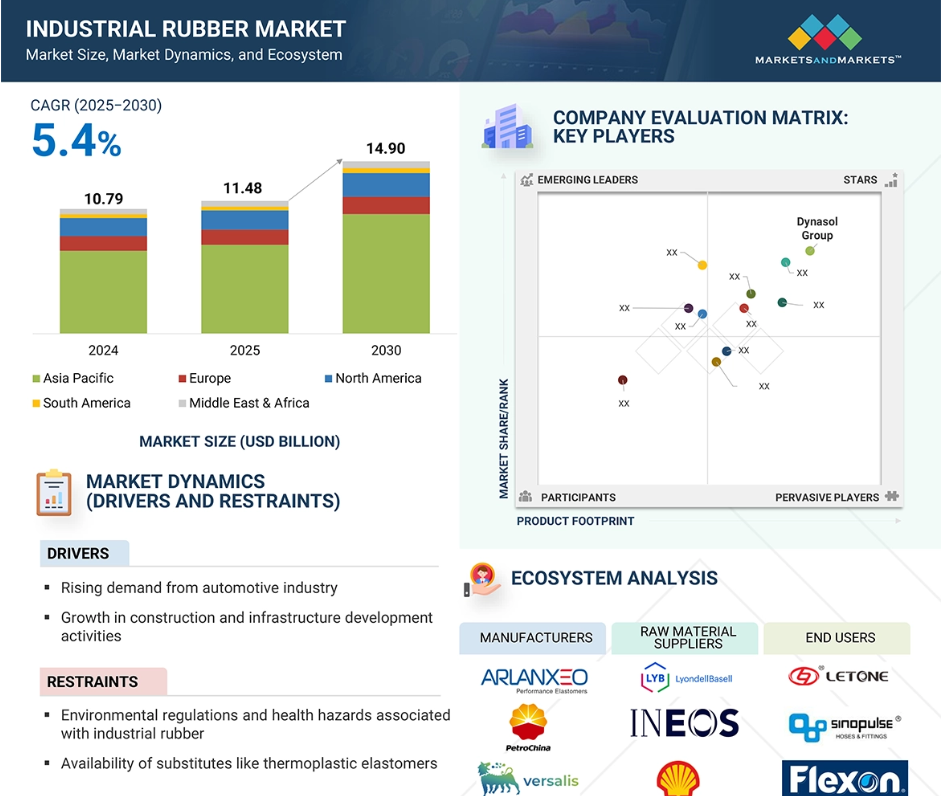This screenshot has height=796, width=942.
Task: Select the RAW MATERIAL SUPPLIERS column header
Action: pos(685,638)
